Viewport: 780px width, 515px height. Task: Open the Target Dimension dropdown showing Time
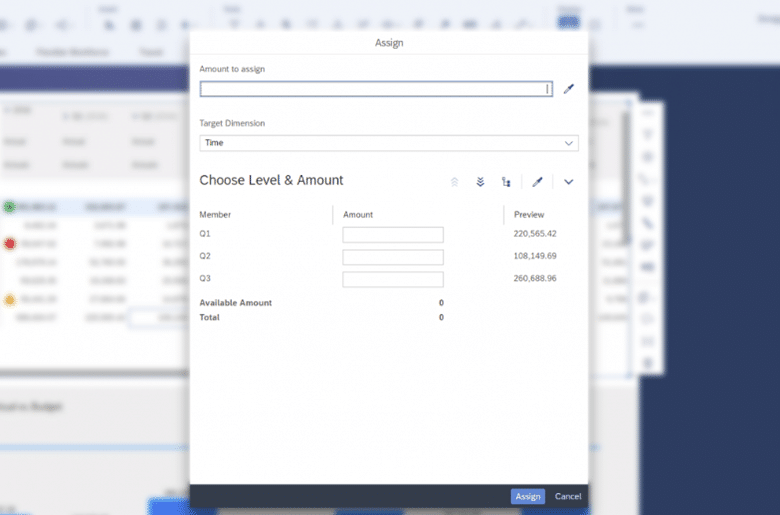(x=389, y=143)
